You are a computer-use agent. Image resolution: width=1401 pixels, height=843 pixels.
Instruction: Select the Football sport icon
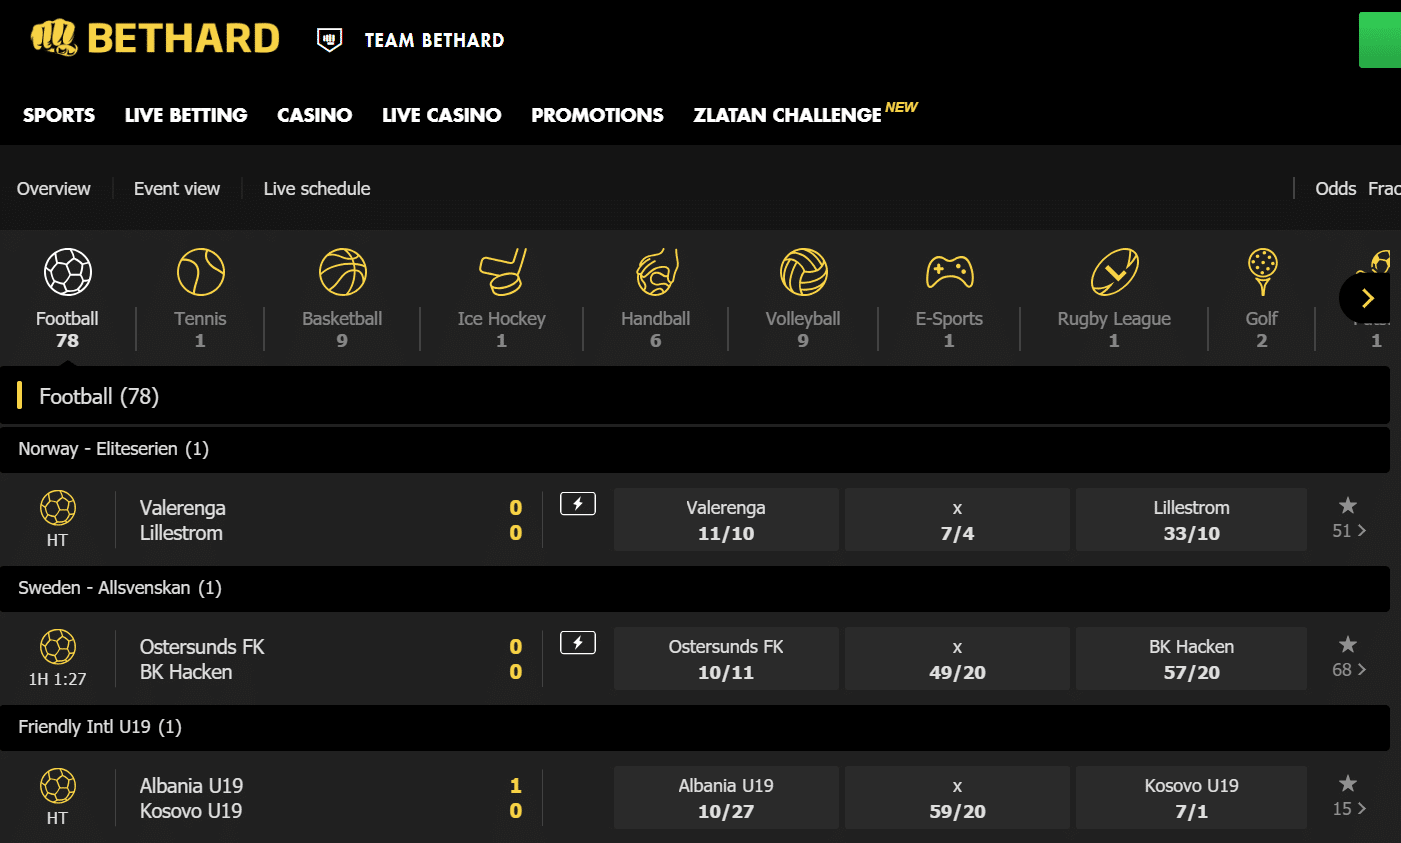[x=67, y=271]
